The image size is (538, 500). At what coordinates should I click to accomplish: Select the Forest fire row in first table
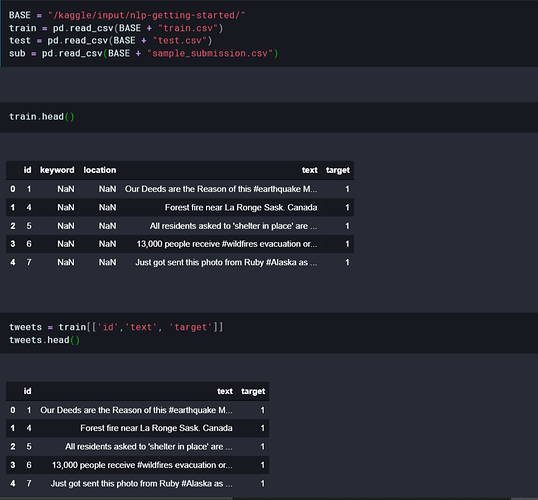tap(180, 208)
